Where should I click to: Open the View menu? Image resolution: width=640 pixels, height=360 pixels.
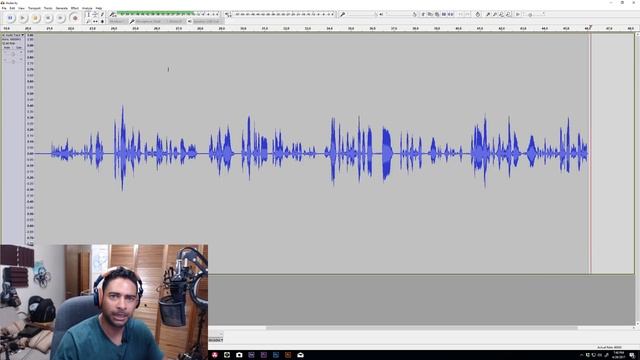(21, 8)
